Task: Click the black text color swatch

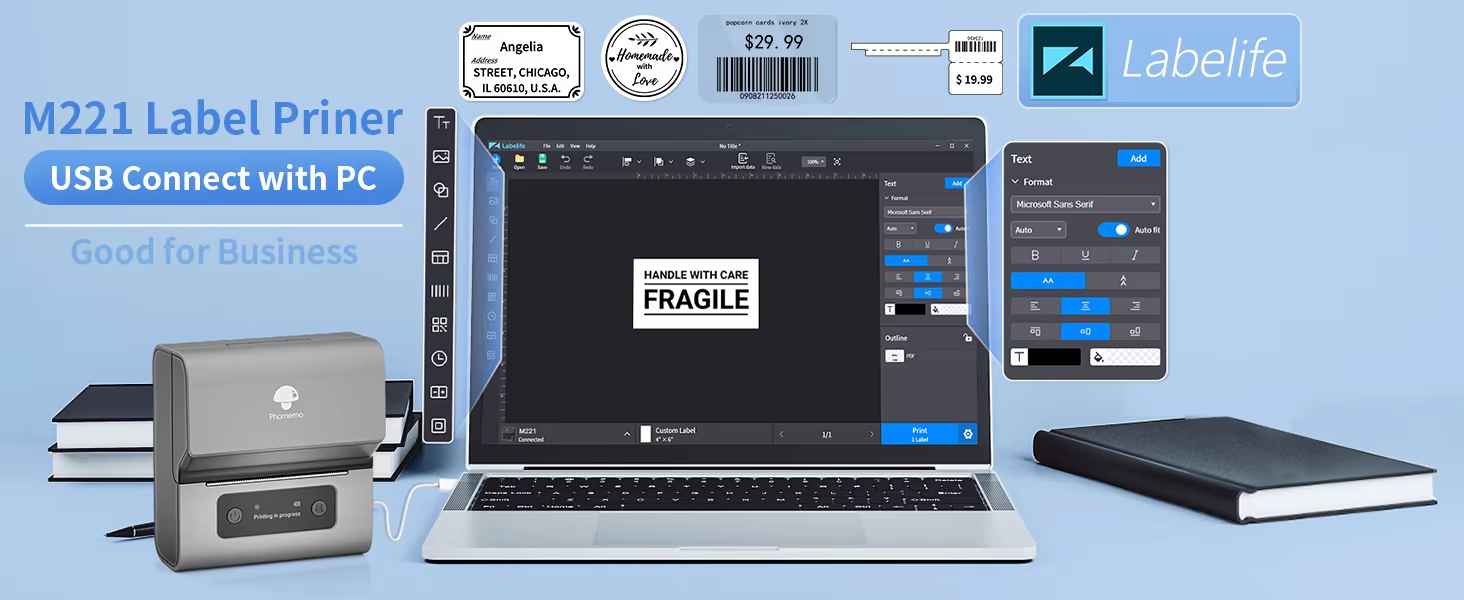Action: 1055,357
